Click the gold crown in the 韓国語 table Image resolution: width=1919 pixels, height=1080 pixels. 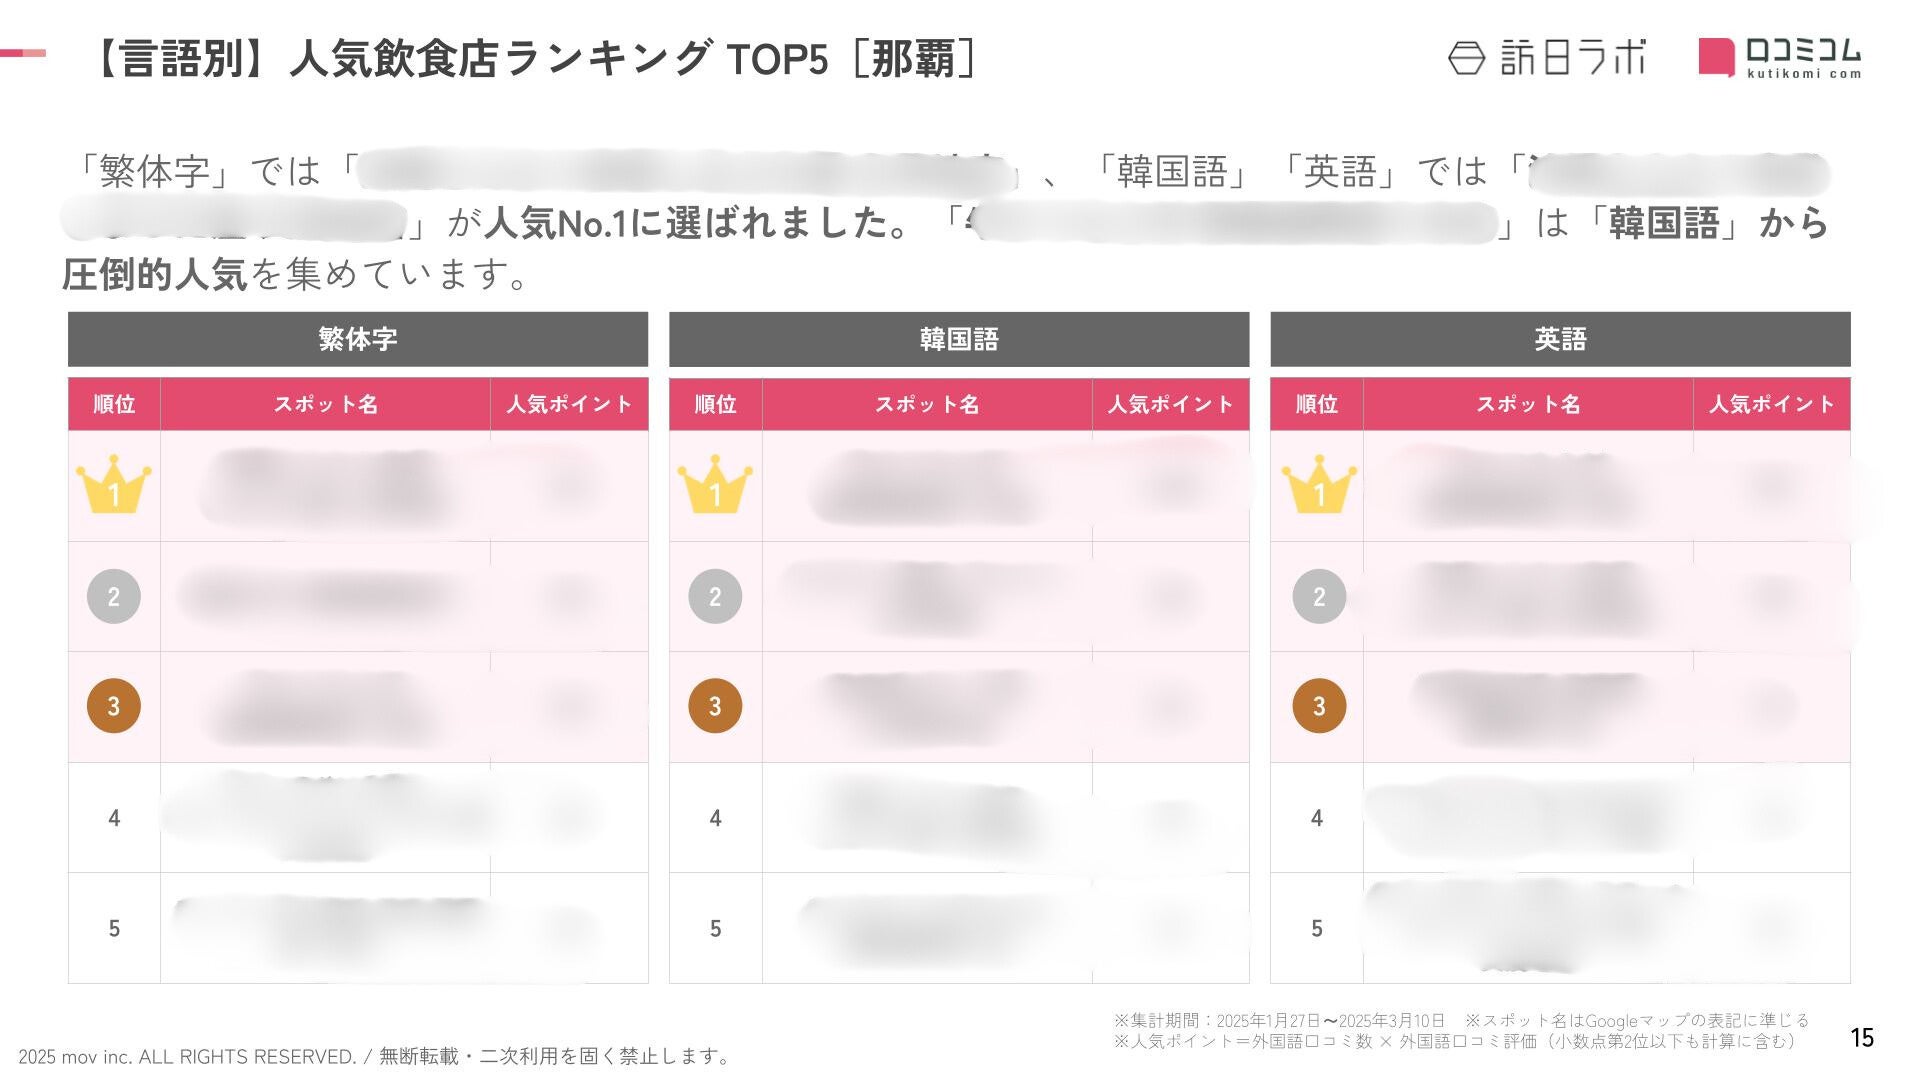click(715, 486)
